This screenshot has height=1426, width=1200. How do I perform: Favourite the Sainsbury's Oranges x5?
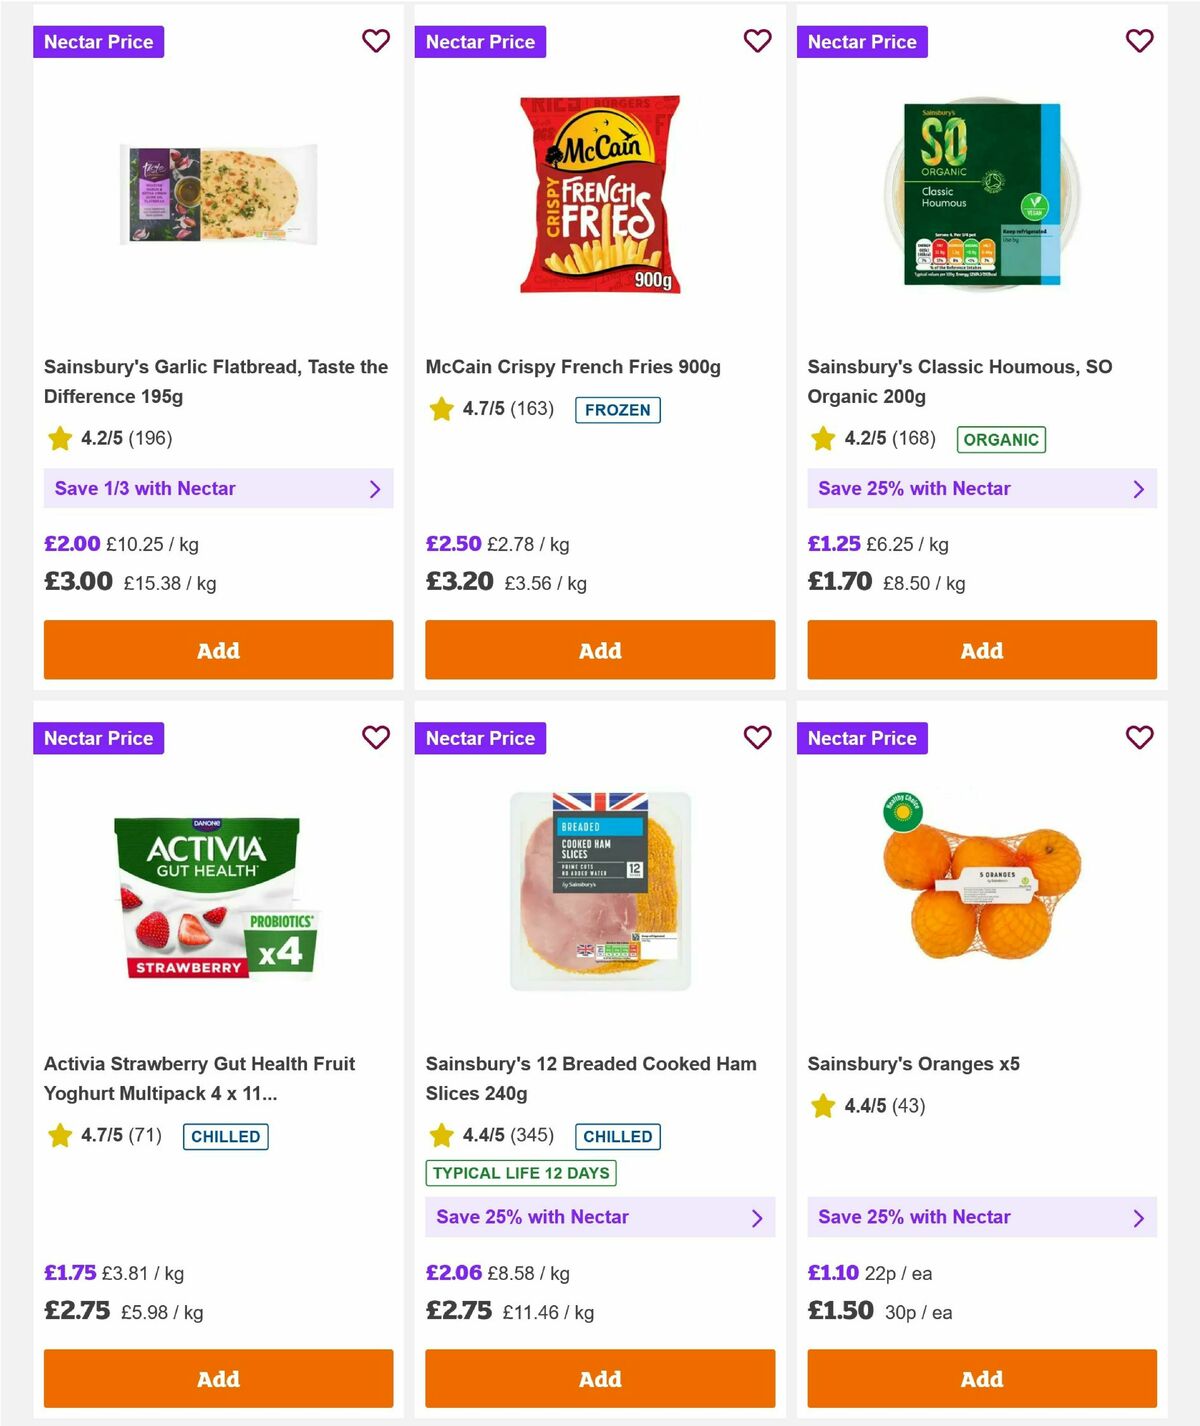point(1139,738)
